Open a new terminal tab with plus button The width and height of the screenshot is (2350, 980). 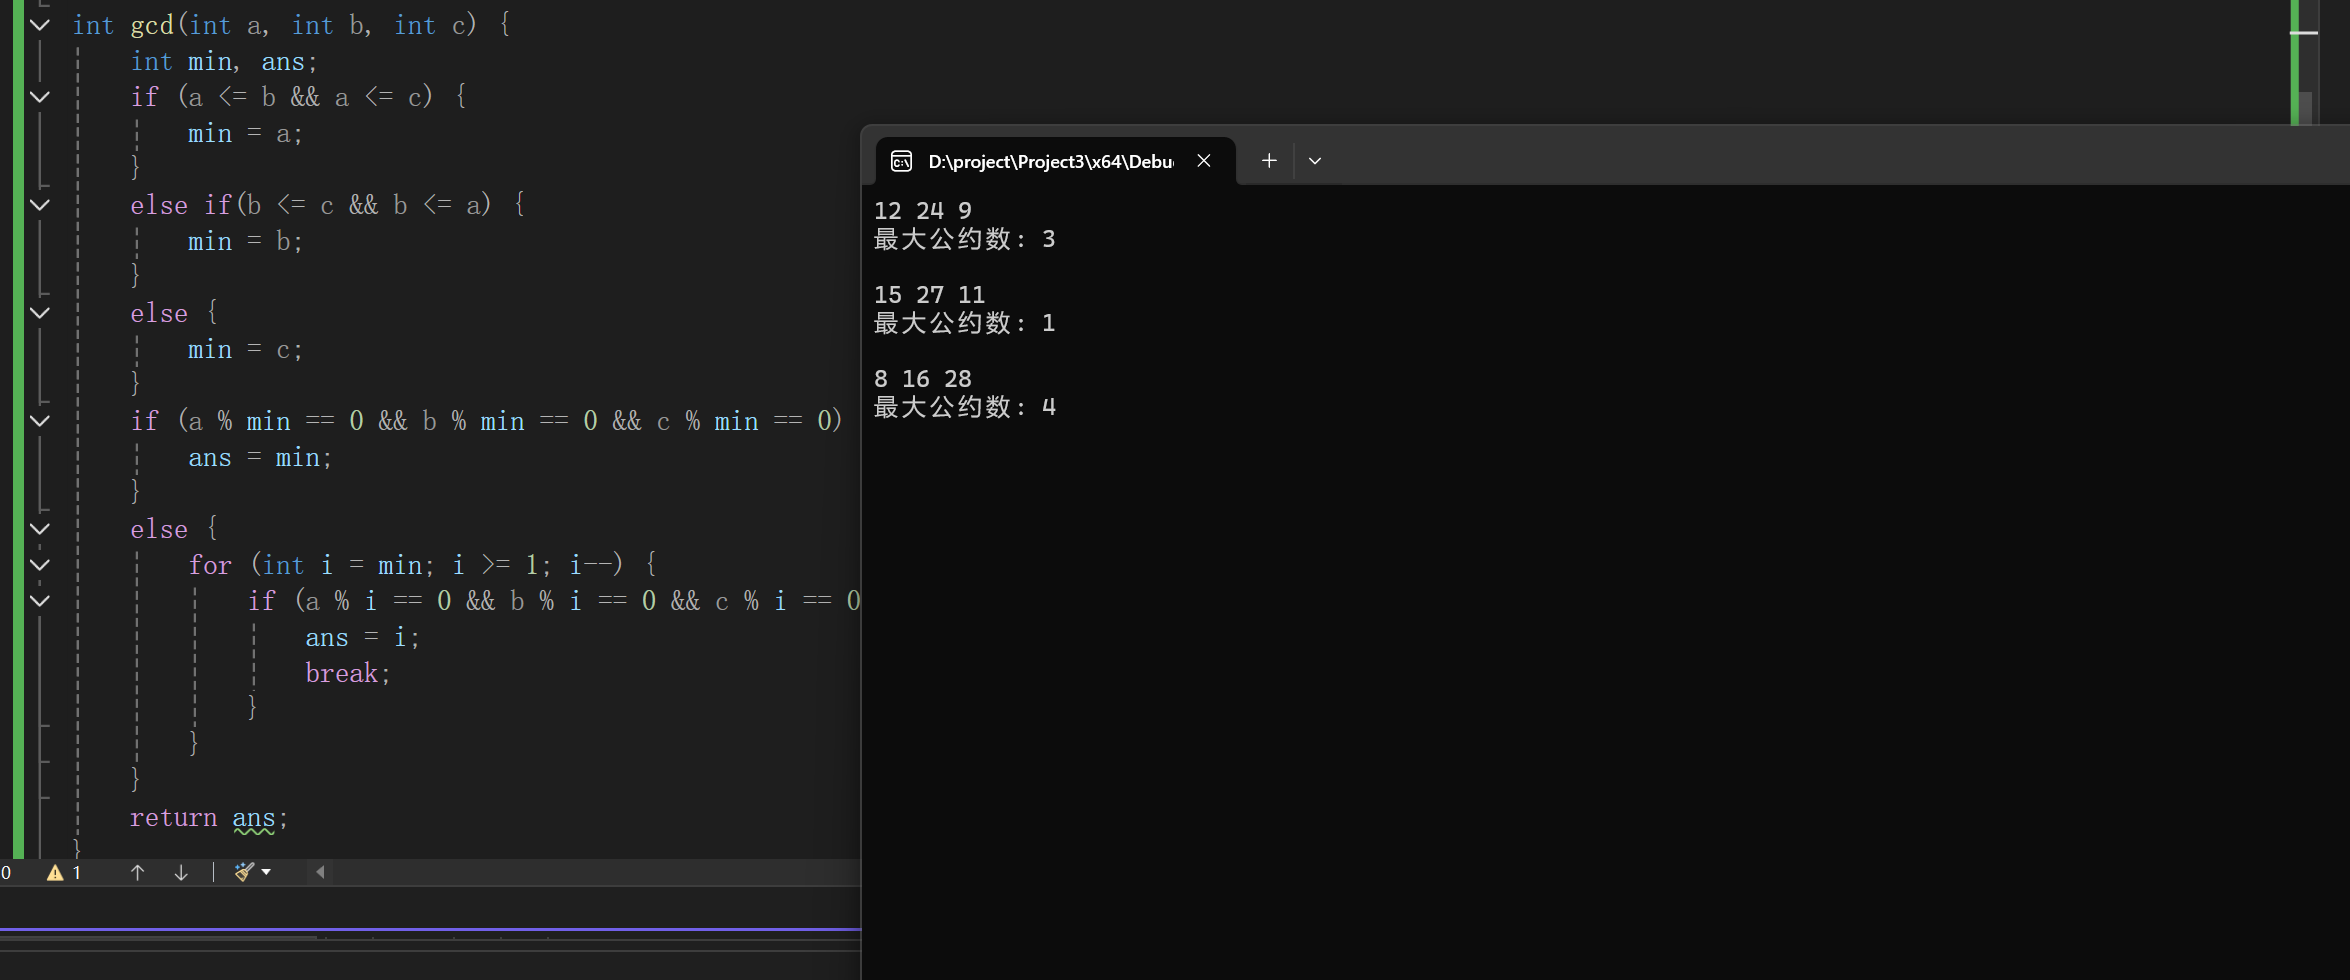[x=1269, y=161]
